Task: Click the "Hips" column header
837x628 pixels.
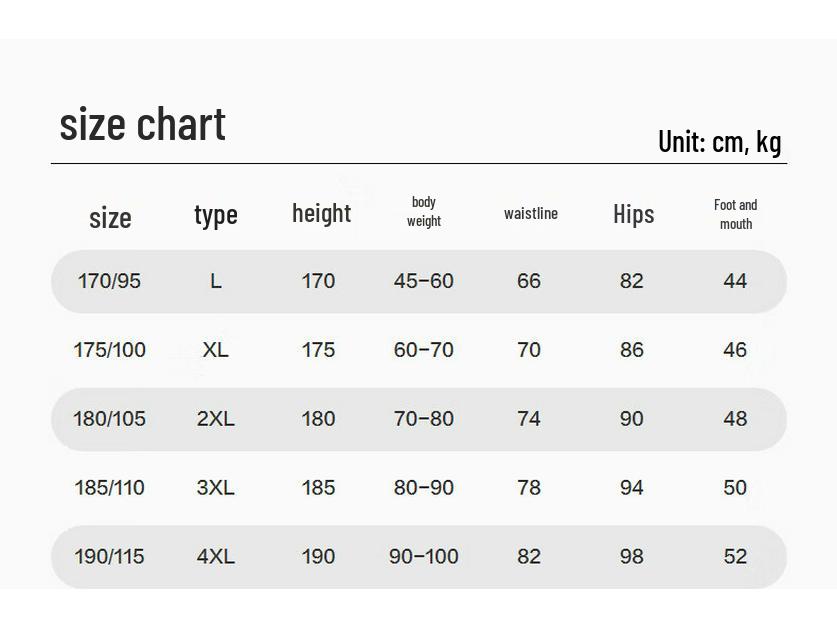Action: point(633,214)
